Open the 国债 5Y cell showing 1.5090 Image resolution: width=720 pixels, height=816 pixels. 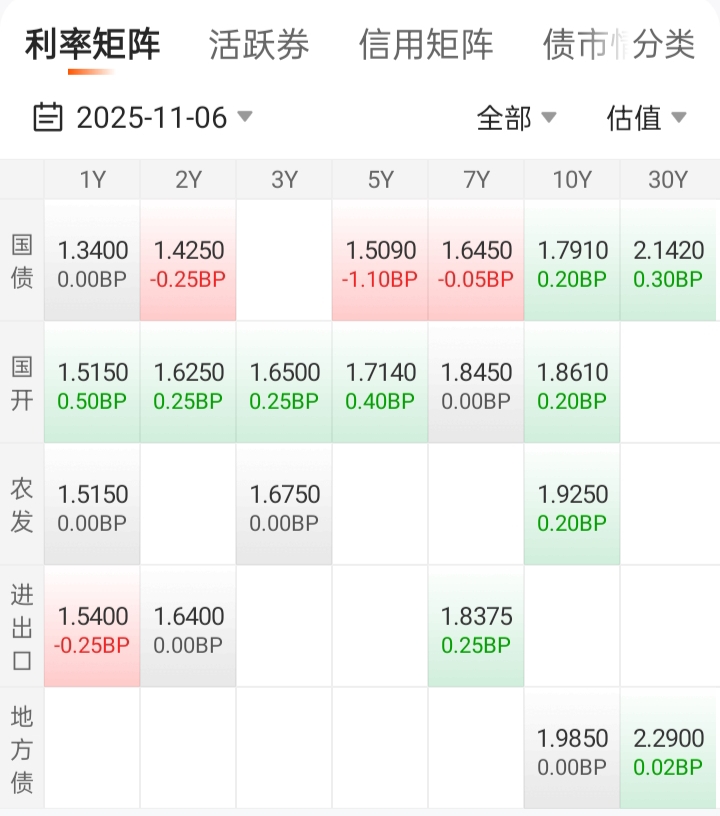tap(380, 262)
